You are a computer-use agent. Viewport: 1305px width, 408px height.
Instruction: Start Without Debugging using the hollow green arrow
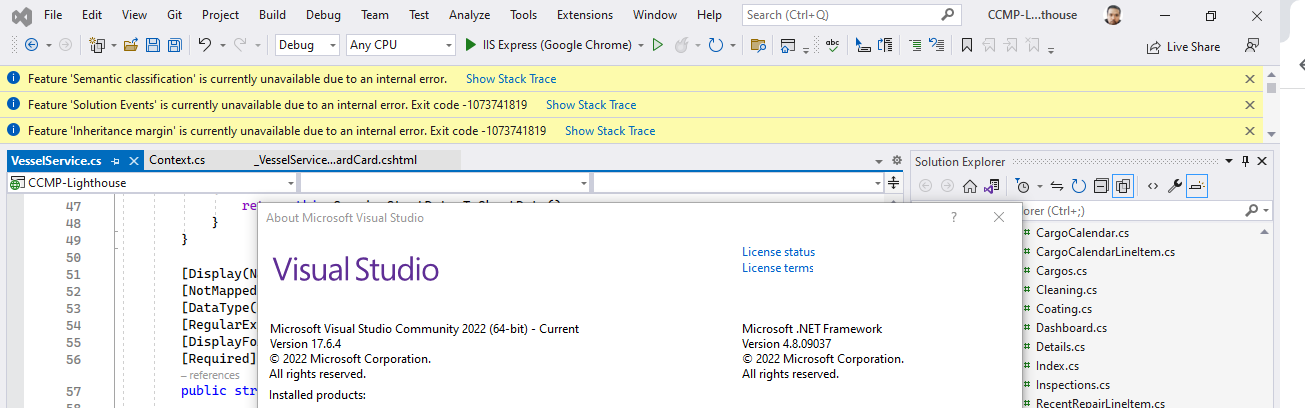[x=657, y=45]
